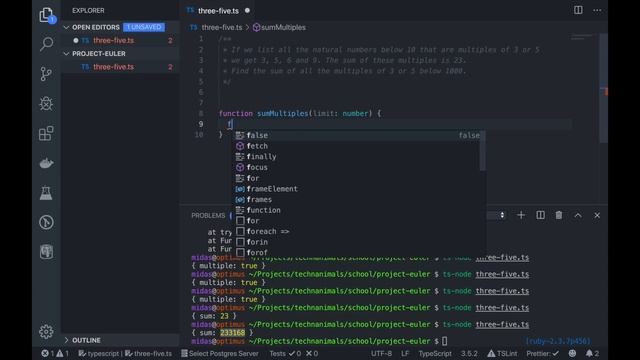Image resolution: width=640 pixels, height=360 pixels.
Task: Open the Manage settings gear
Action: [x=46, y=331]
